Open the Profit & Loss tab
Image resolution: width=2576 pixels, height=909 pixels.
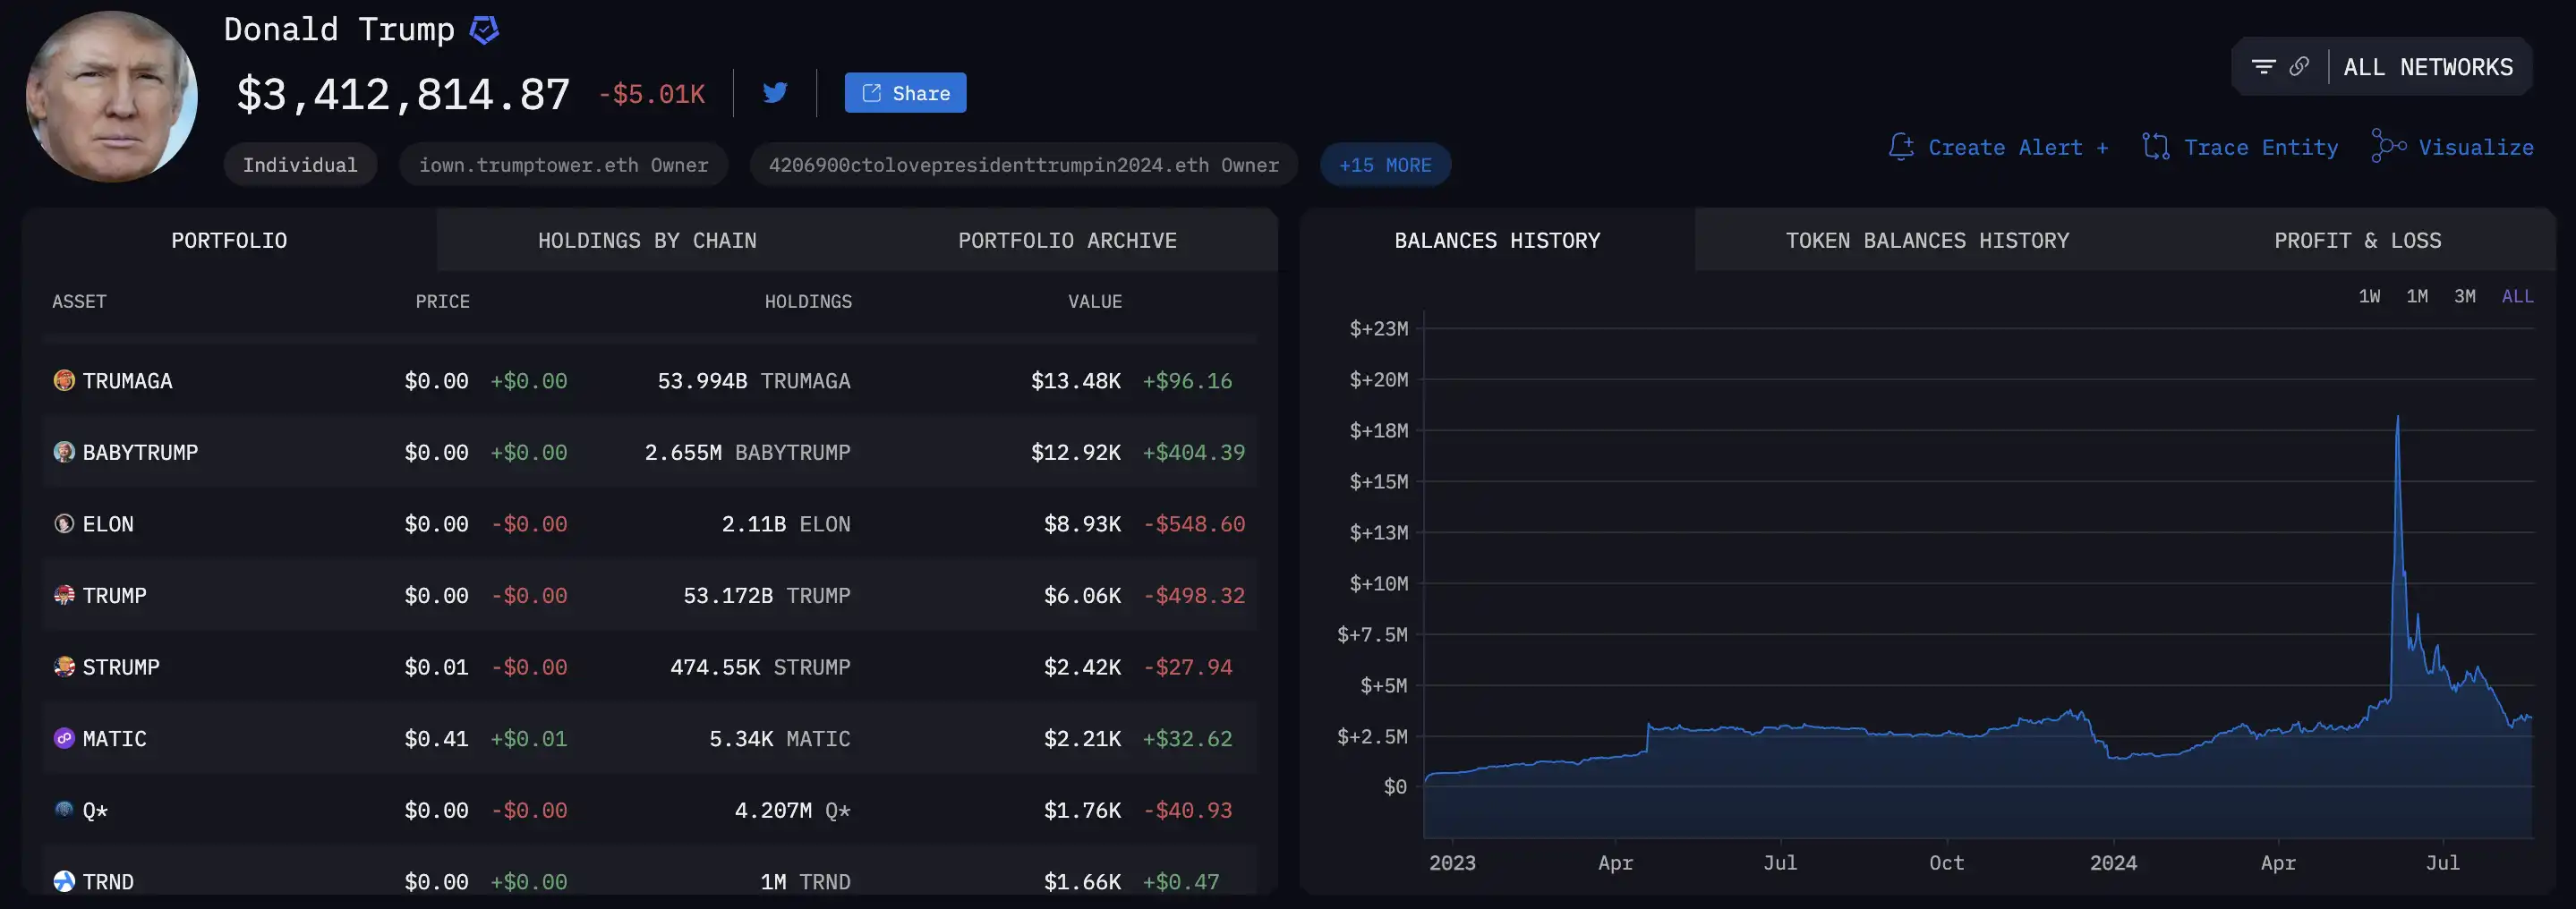pos(2357,241)
